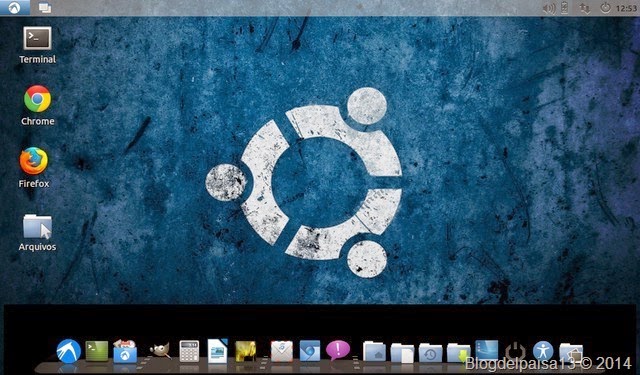Launch the green terminal in the dock

coord(97,351)
